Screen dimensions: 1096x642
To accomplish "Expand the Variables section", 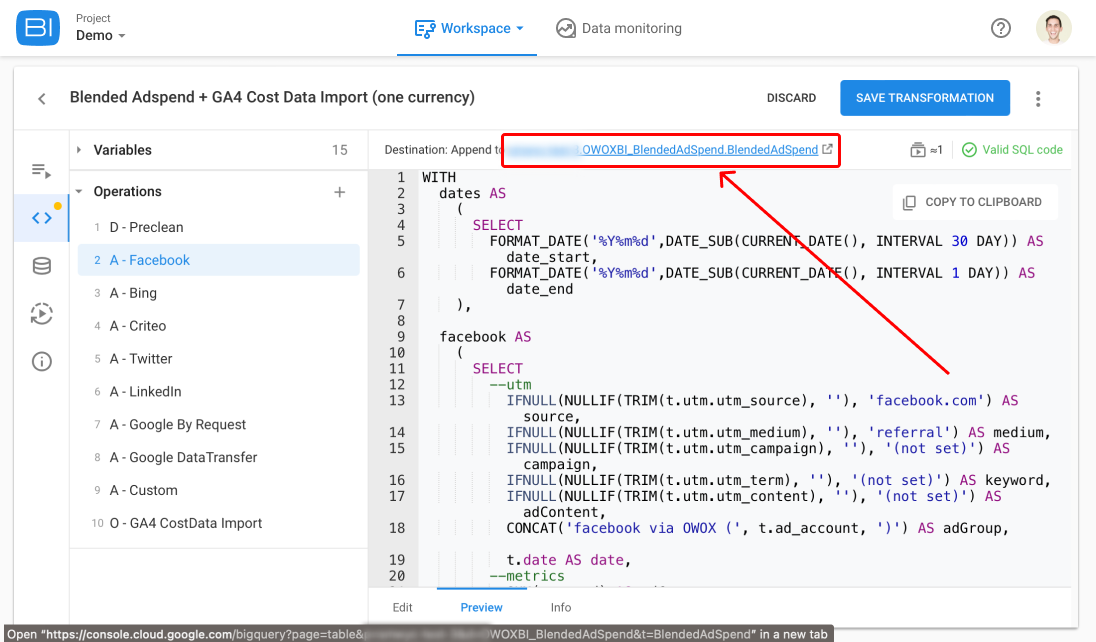I will pyautogui.click(x=79, y=150).
